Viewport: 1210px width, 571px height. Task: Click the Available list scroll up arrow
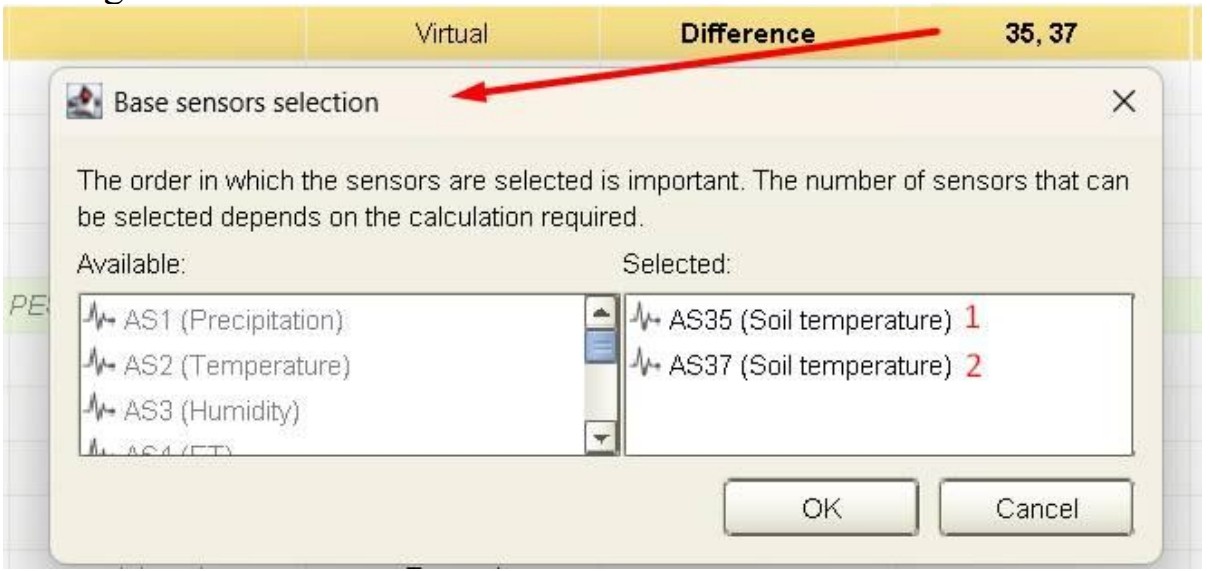pos(601,312)
